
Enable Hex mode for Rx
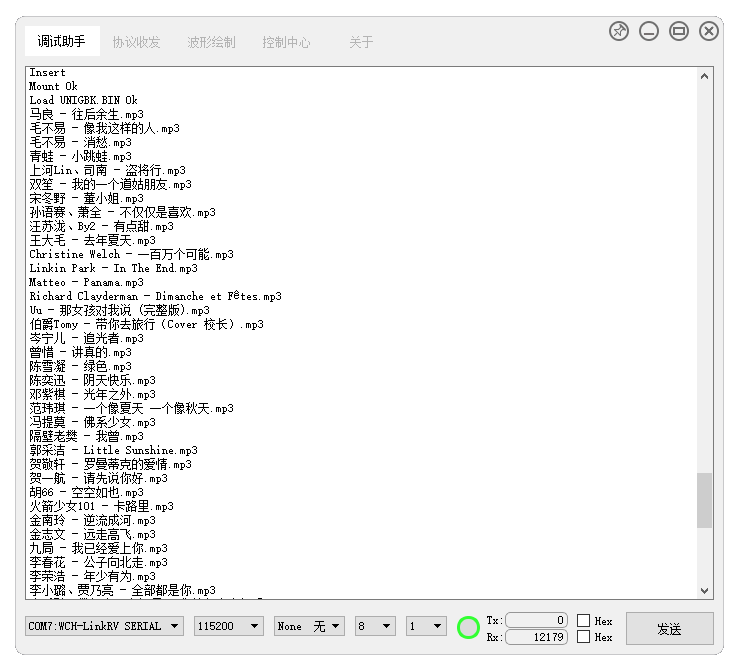583,637
